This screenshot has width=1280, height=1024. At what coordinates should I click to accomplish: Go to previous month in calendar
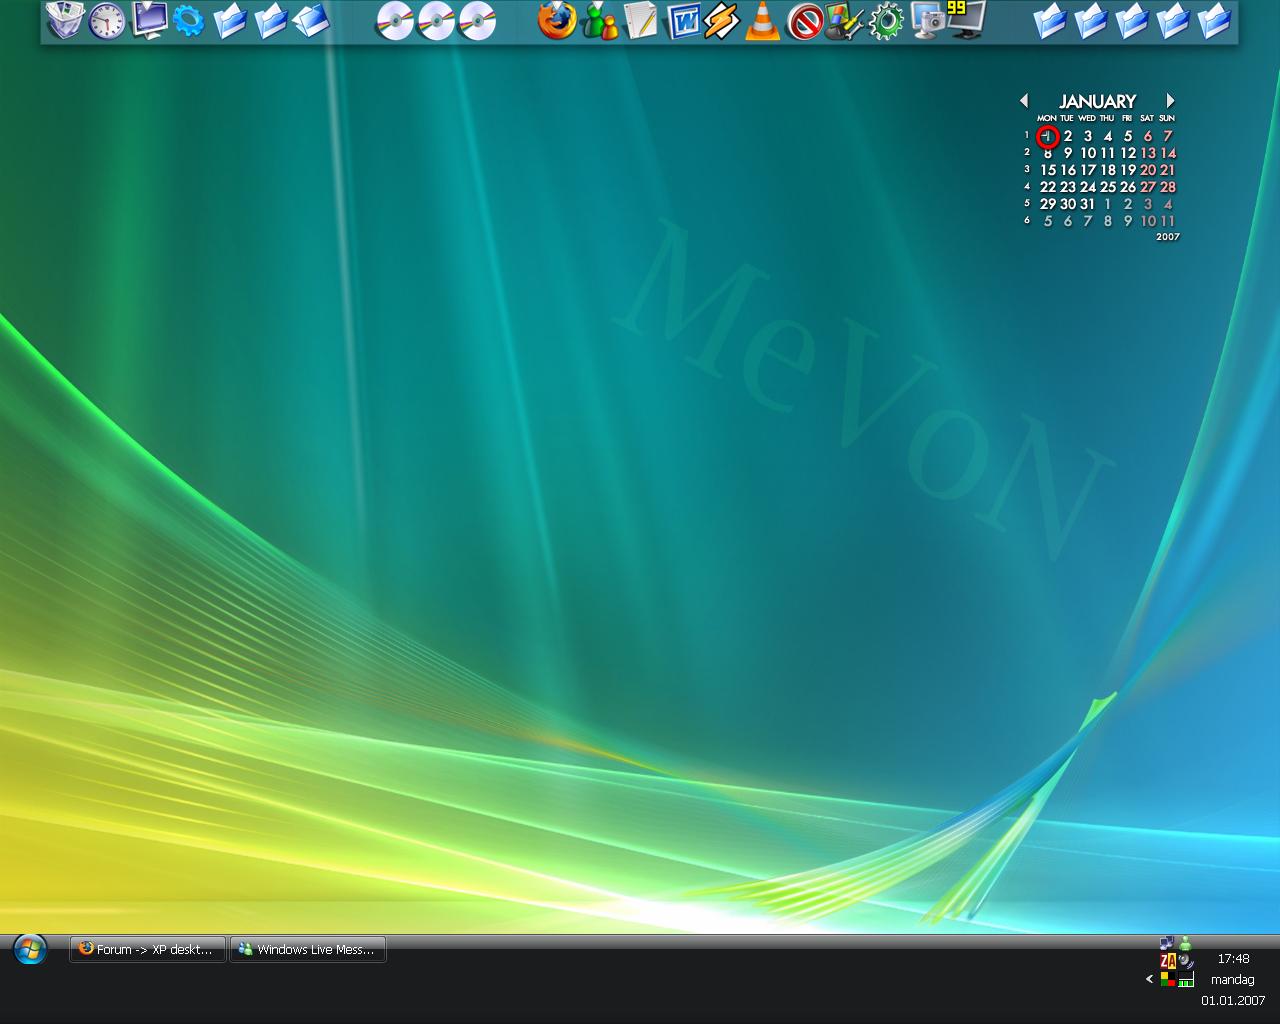click(x=1024, y=100)
